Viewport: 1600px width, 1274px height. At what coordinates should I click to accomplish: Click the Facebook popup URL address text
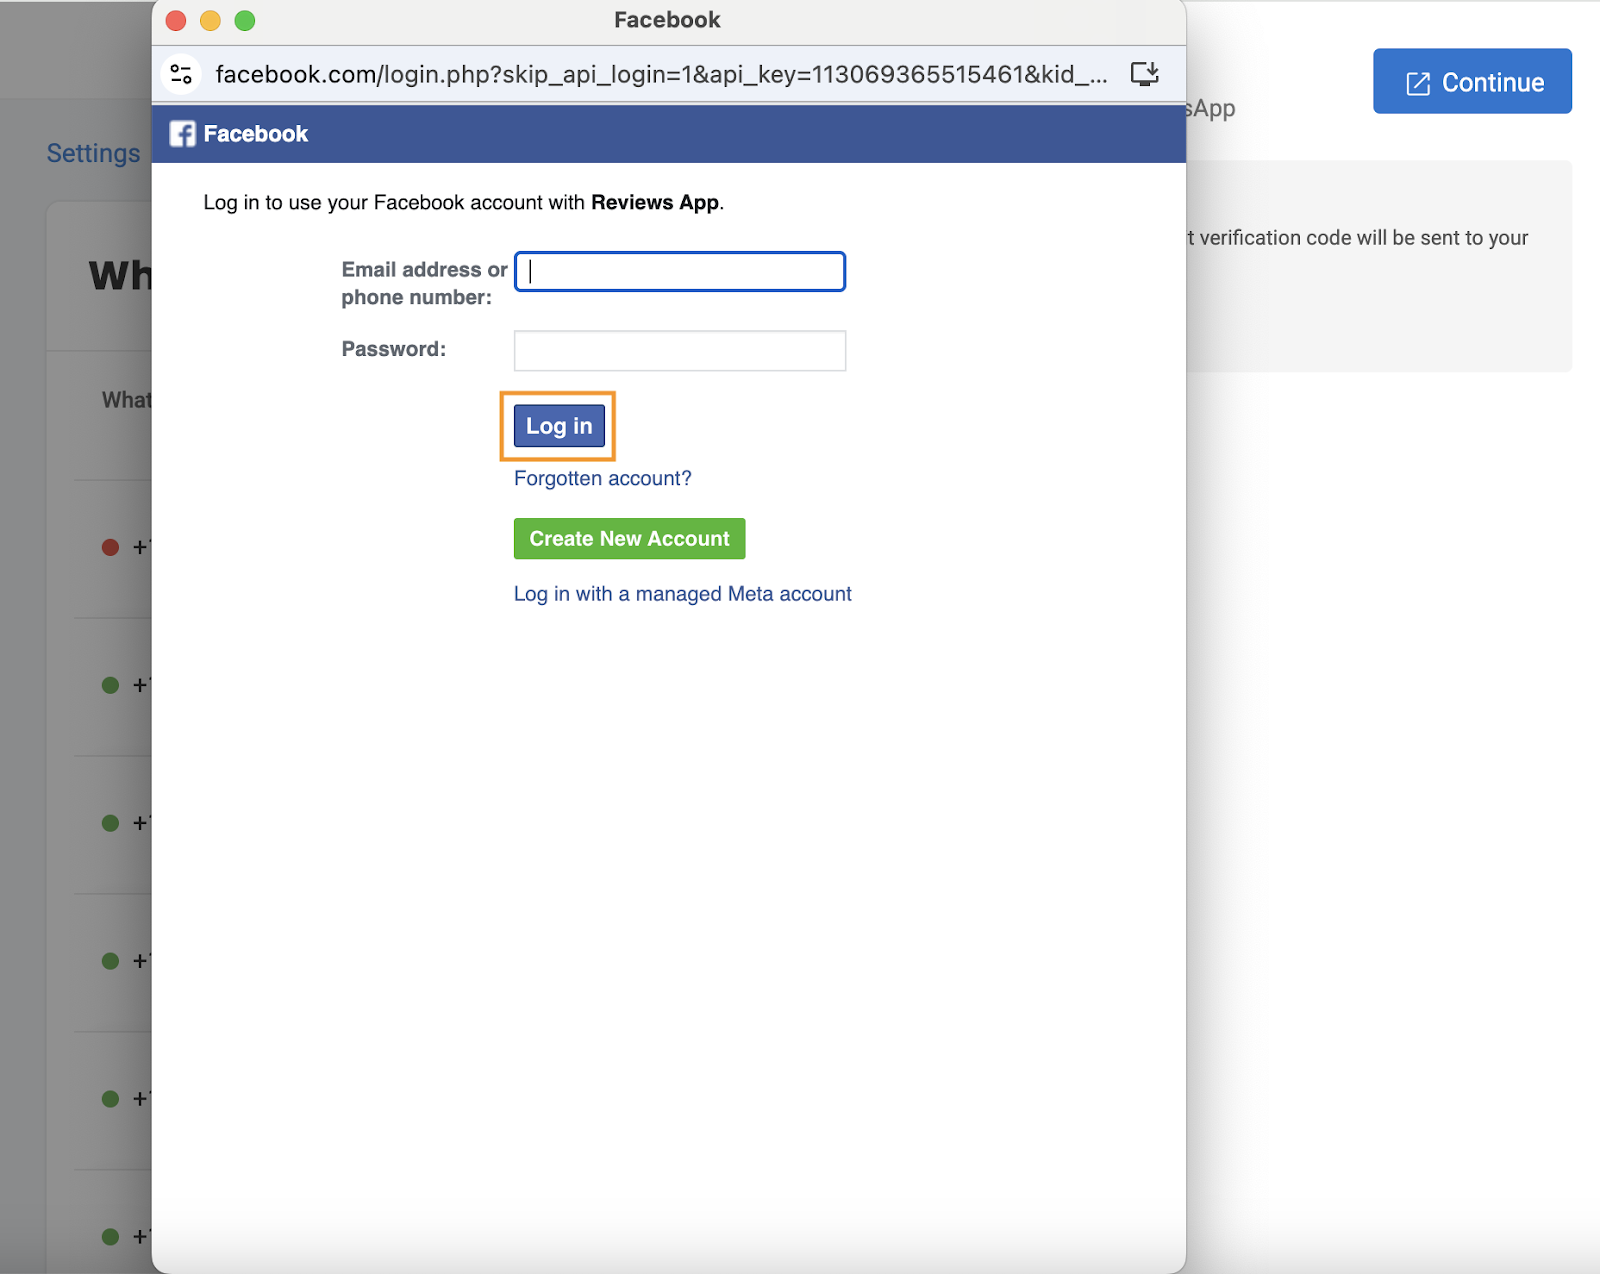pos(661,74)
